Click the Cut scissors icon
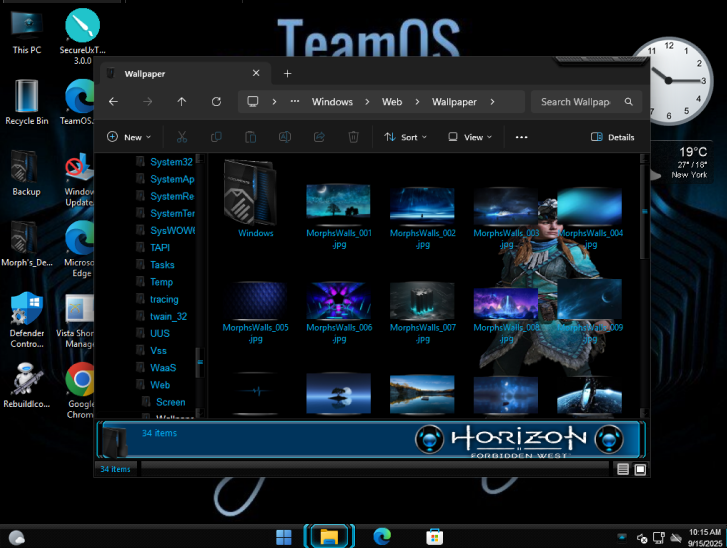 click(182, 137)
